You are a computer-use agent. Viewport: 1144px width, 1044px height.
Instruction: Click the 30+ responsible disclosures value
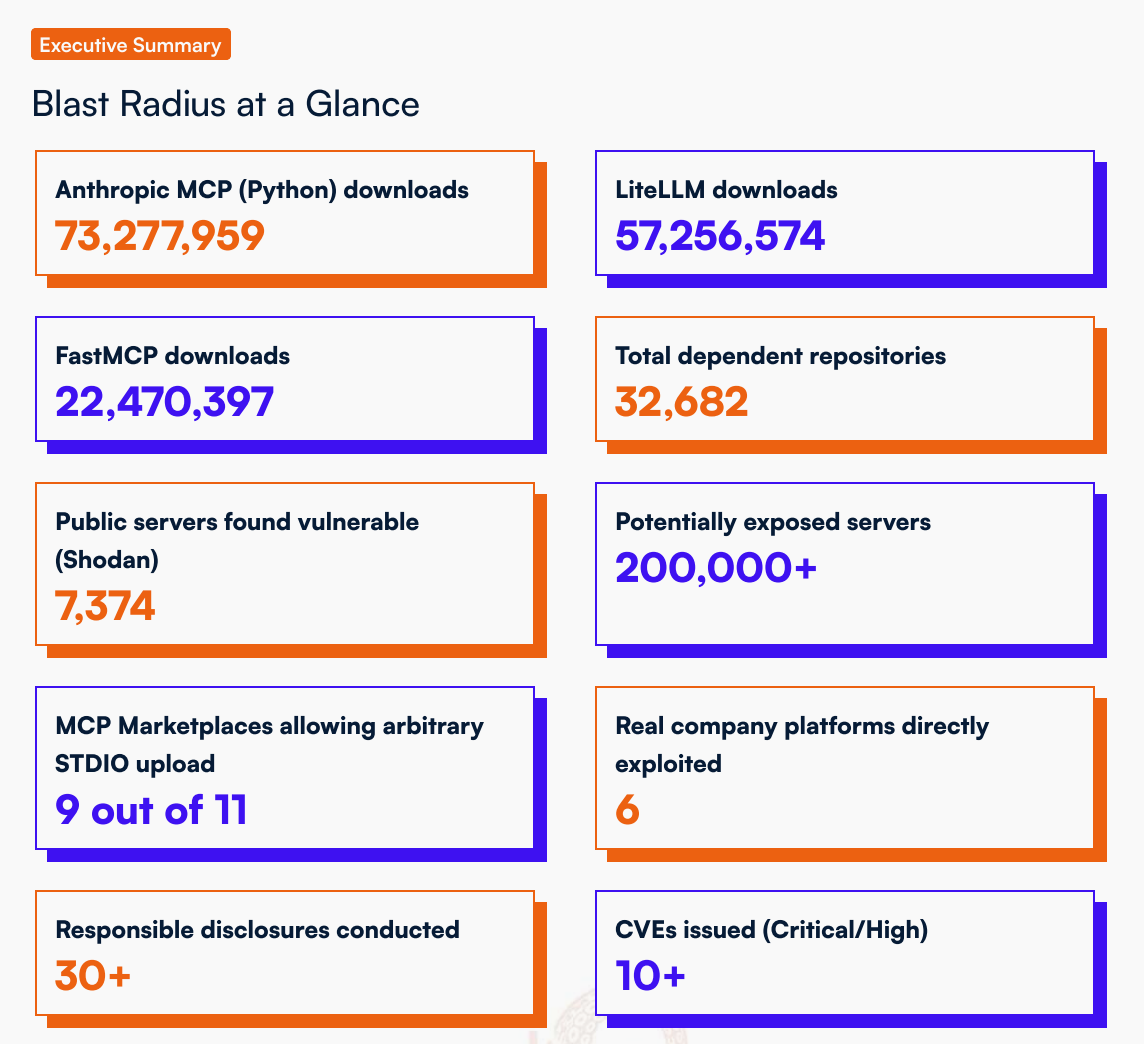tap(93, 975)
